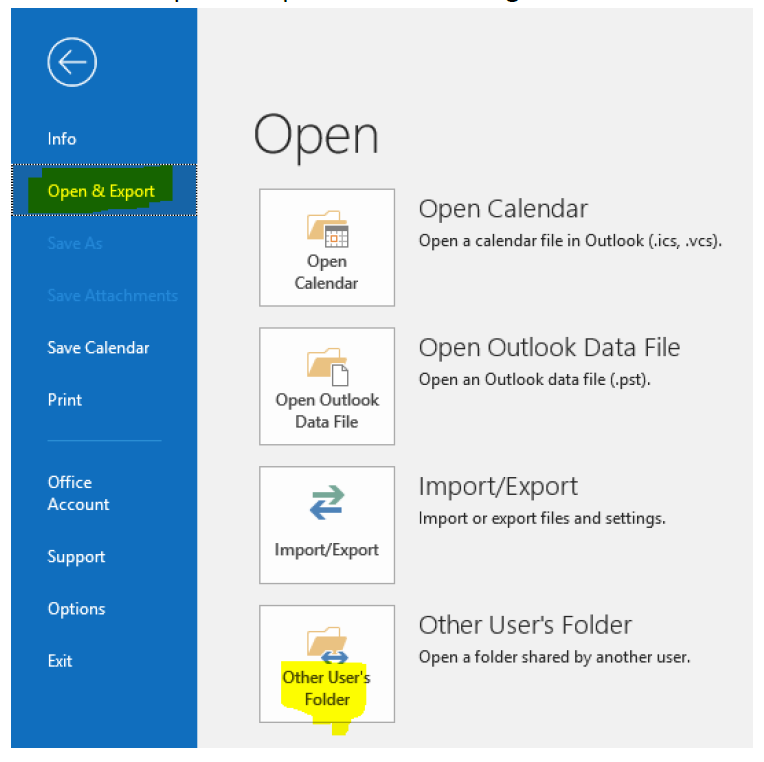Click the Open Calendar tile button

click(327, 248)
